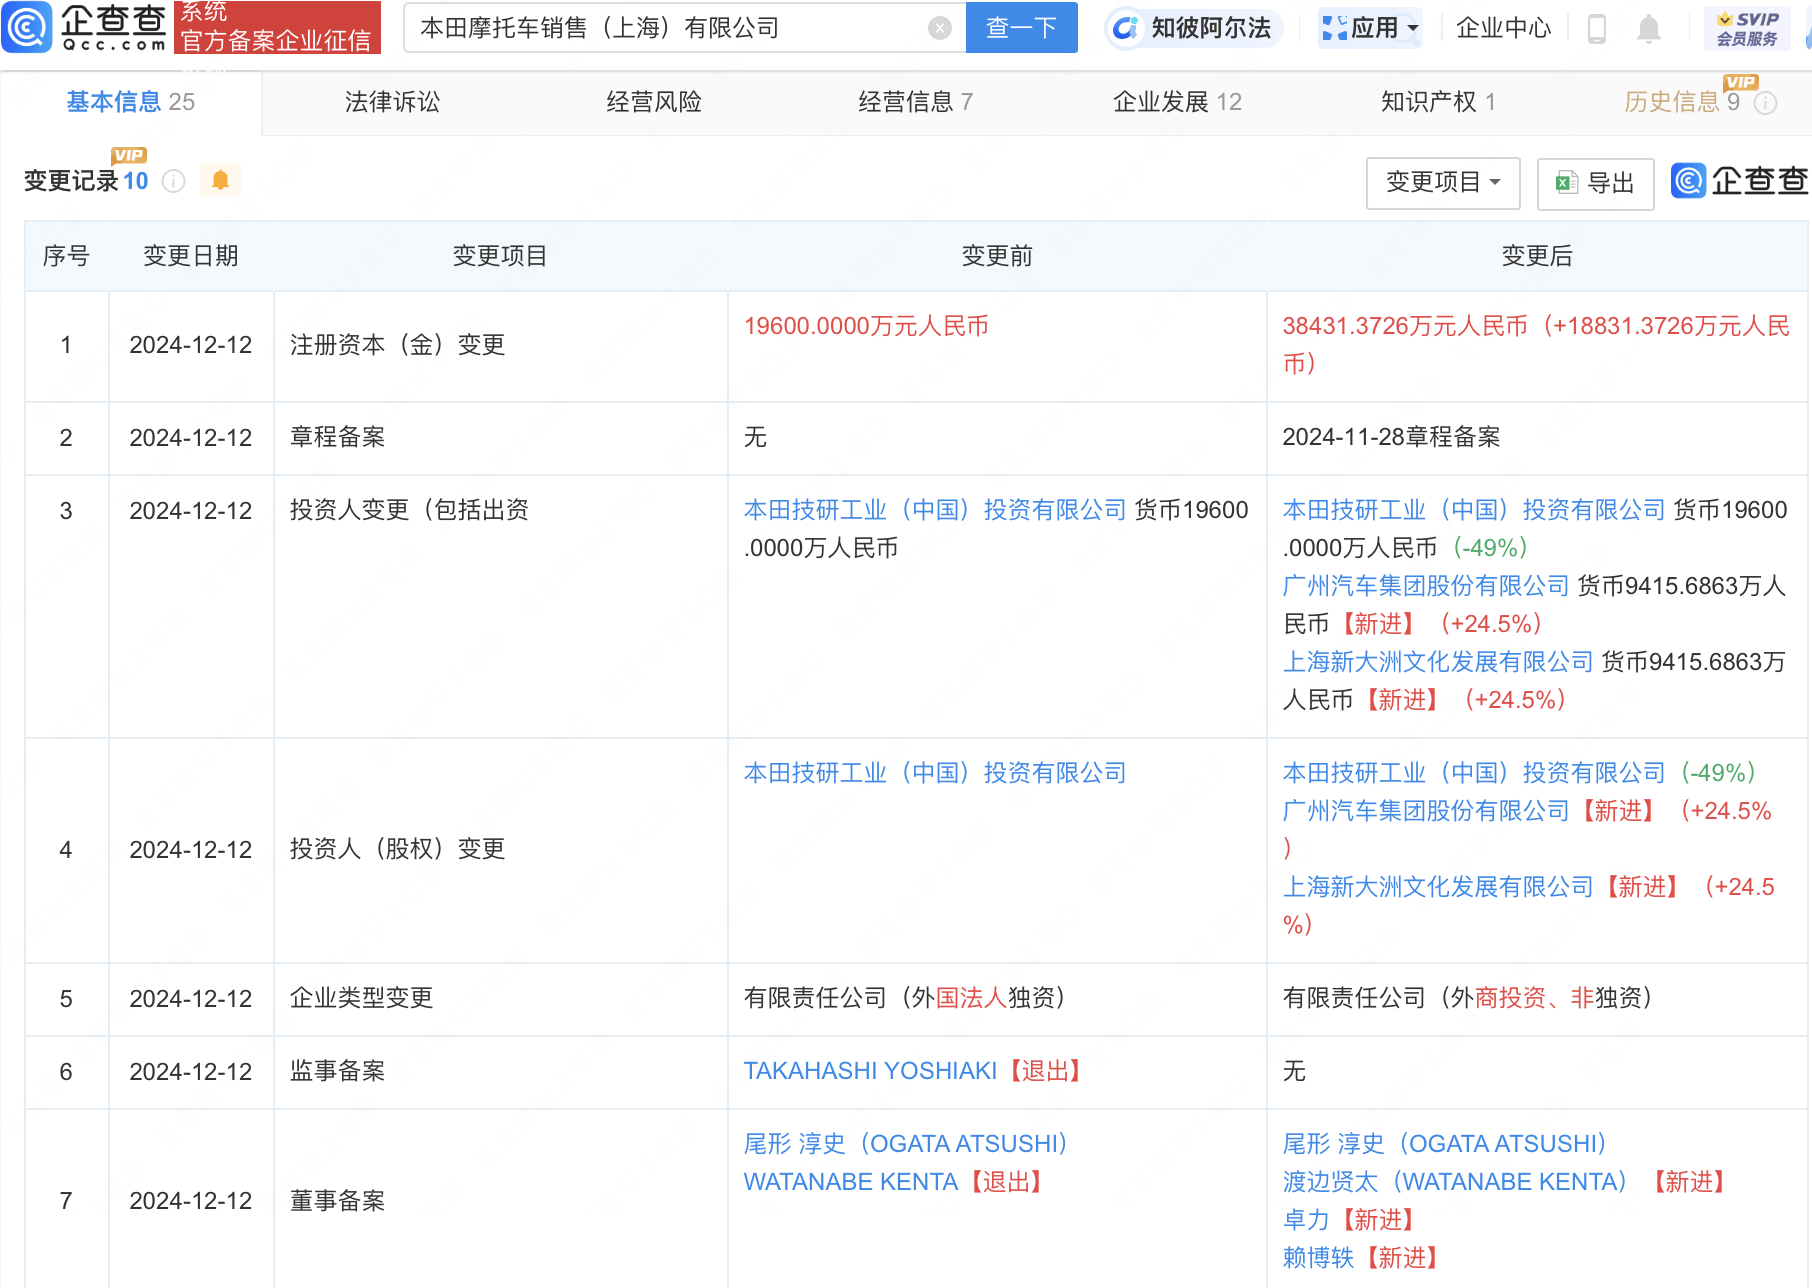Select 章程备案 row item cell

click(x=501, y=438)
